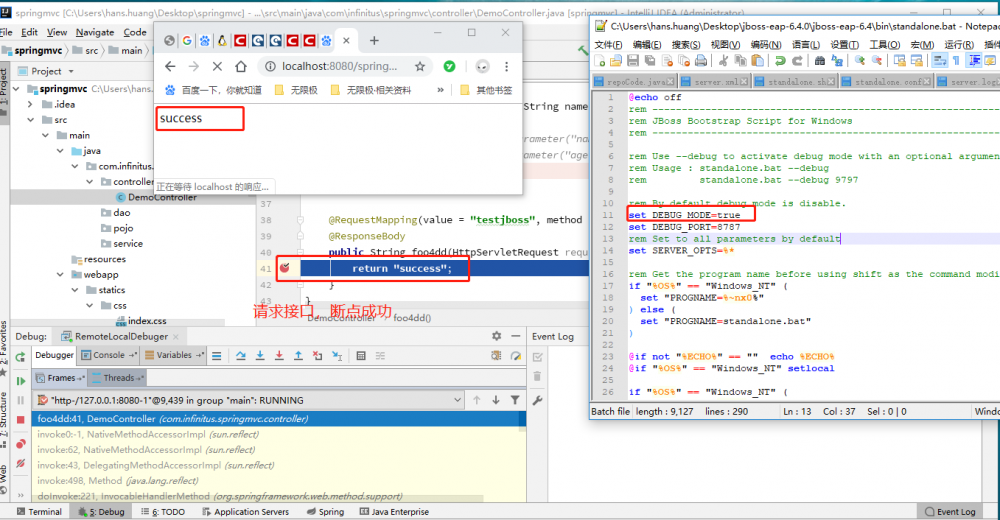This screenshot has height=520, width=1000.
Task: Toggle Notepad++ show all characters icon
Action: click(x=956, y=61)
